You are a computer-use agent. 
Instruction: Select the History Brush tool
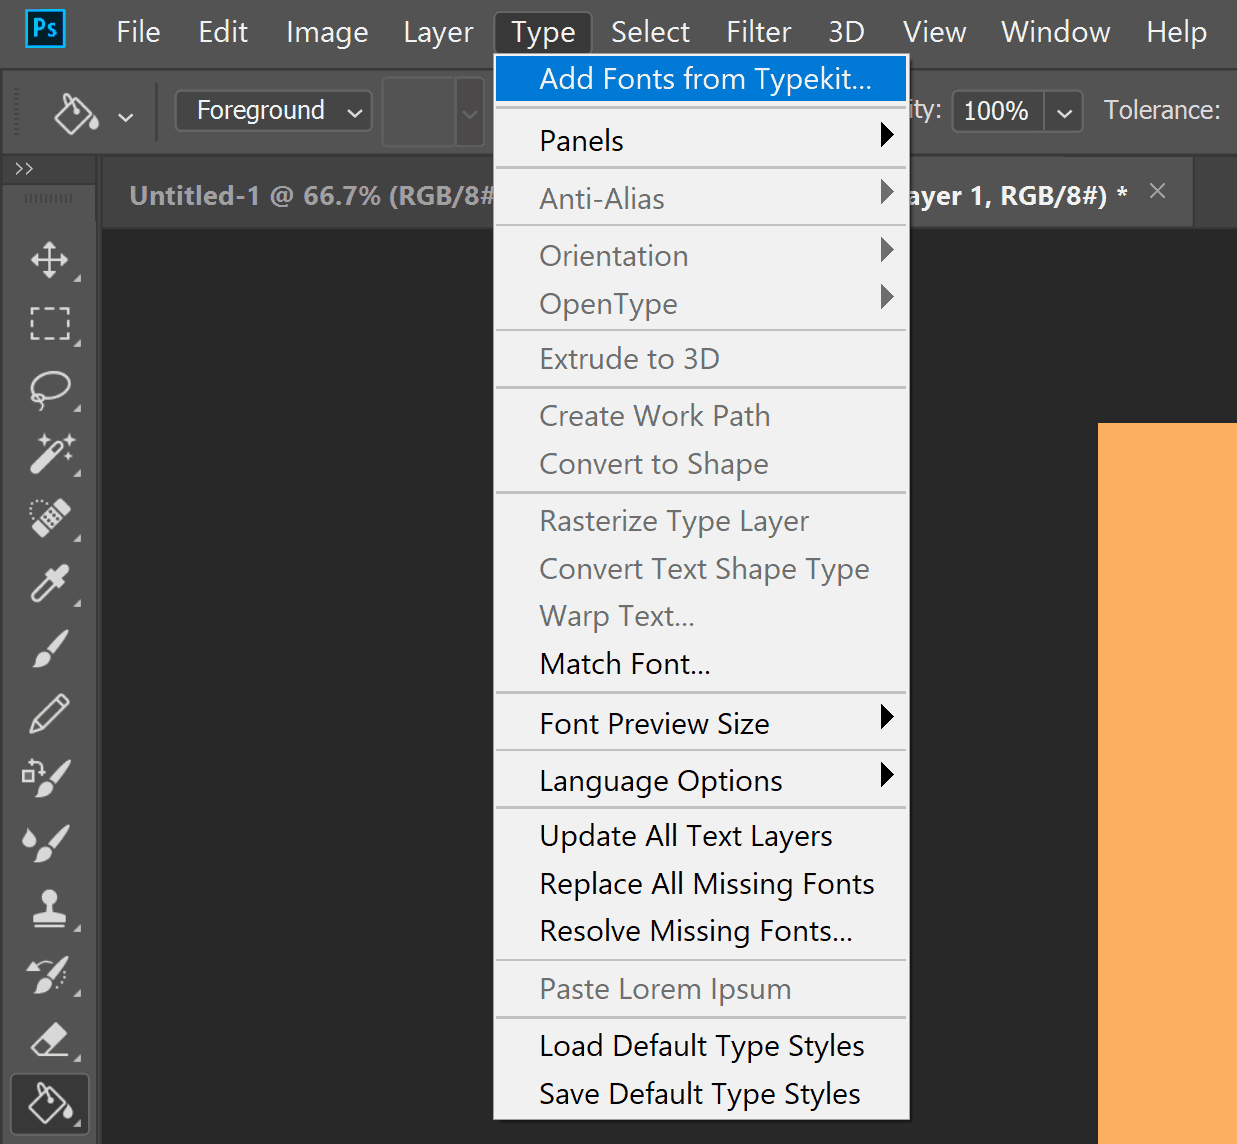(49, 974)
